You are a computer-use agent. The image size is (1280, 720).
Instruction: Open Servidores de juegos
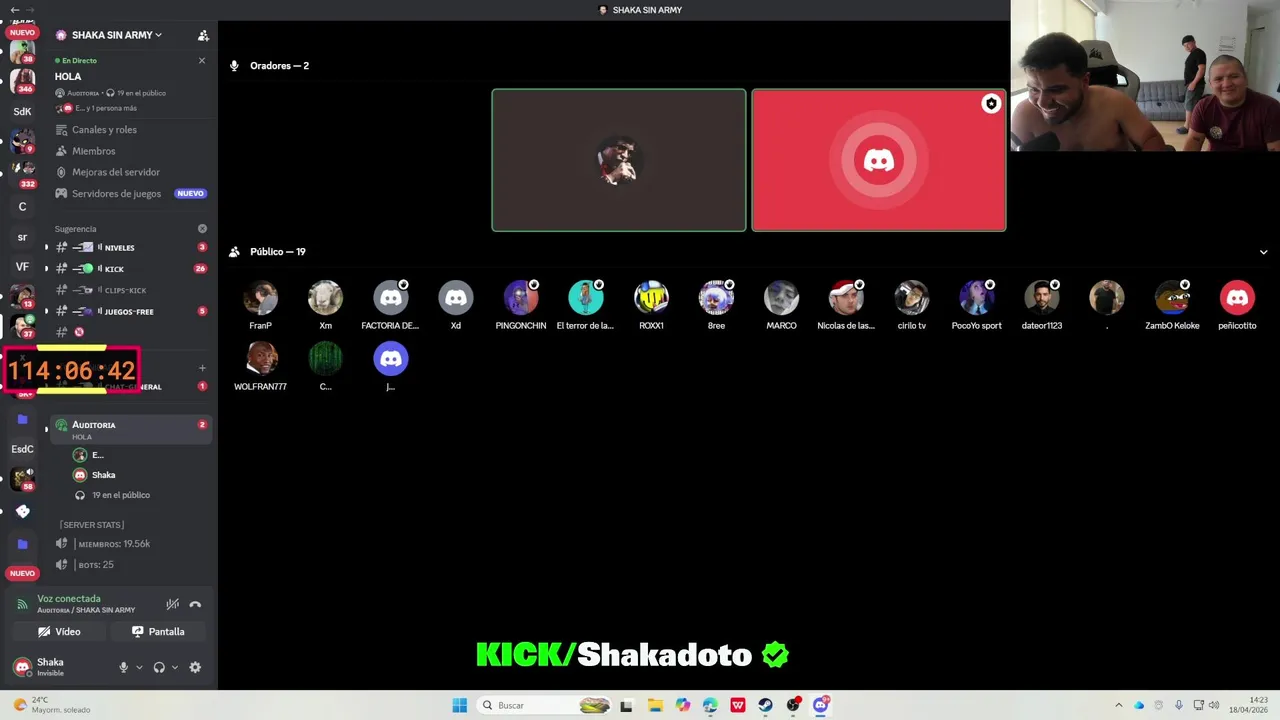tap(116, 194)
